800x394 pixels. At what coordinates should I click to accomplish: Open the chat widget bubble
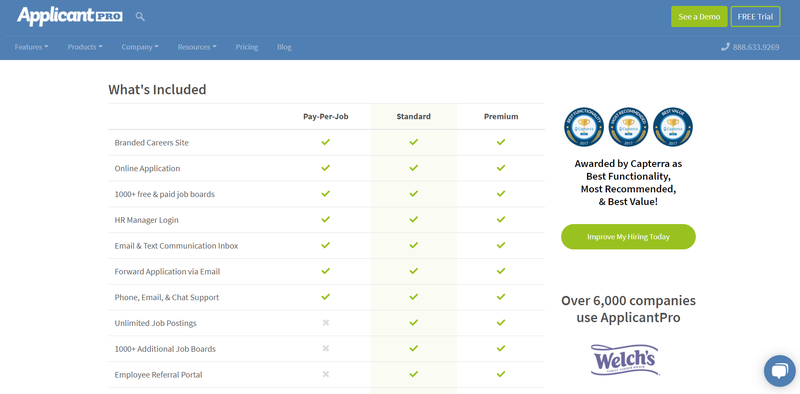pyautogui.click(x=780, y=371)
